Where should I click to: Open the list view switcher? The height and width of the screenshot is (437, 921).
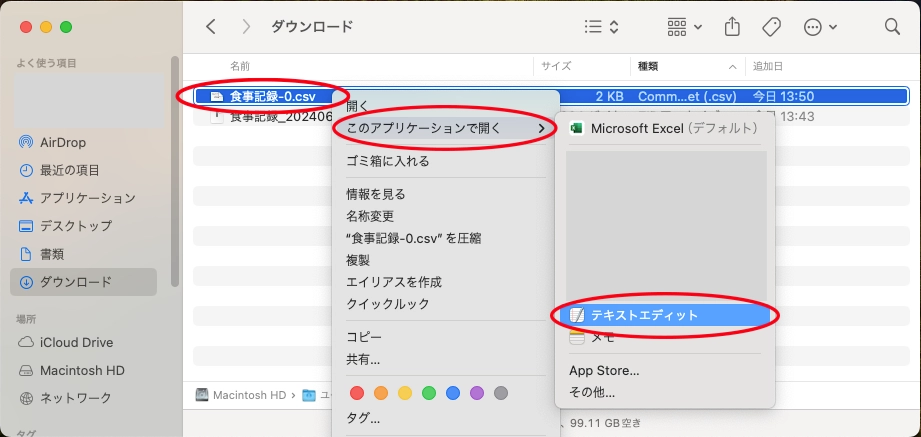601,26
